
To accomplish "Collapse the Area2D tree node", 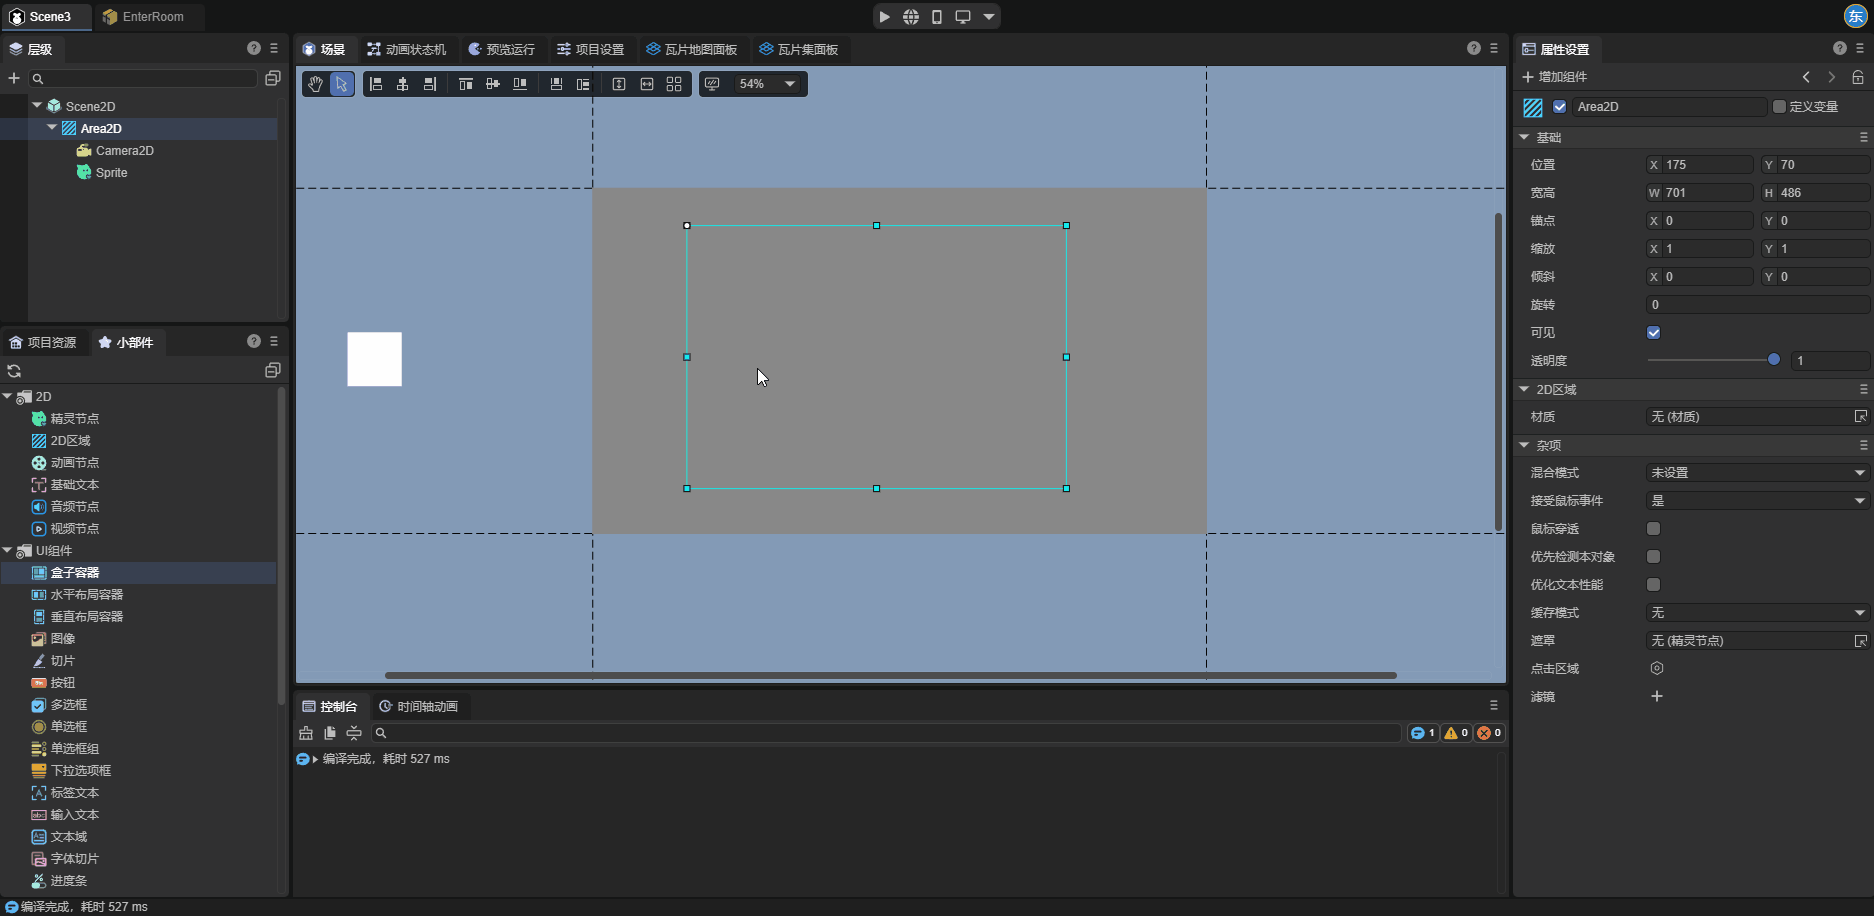I will pos(52,128).
